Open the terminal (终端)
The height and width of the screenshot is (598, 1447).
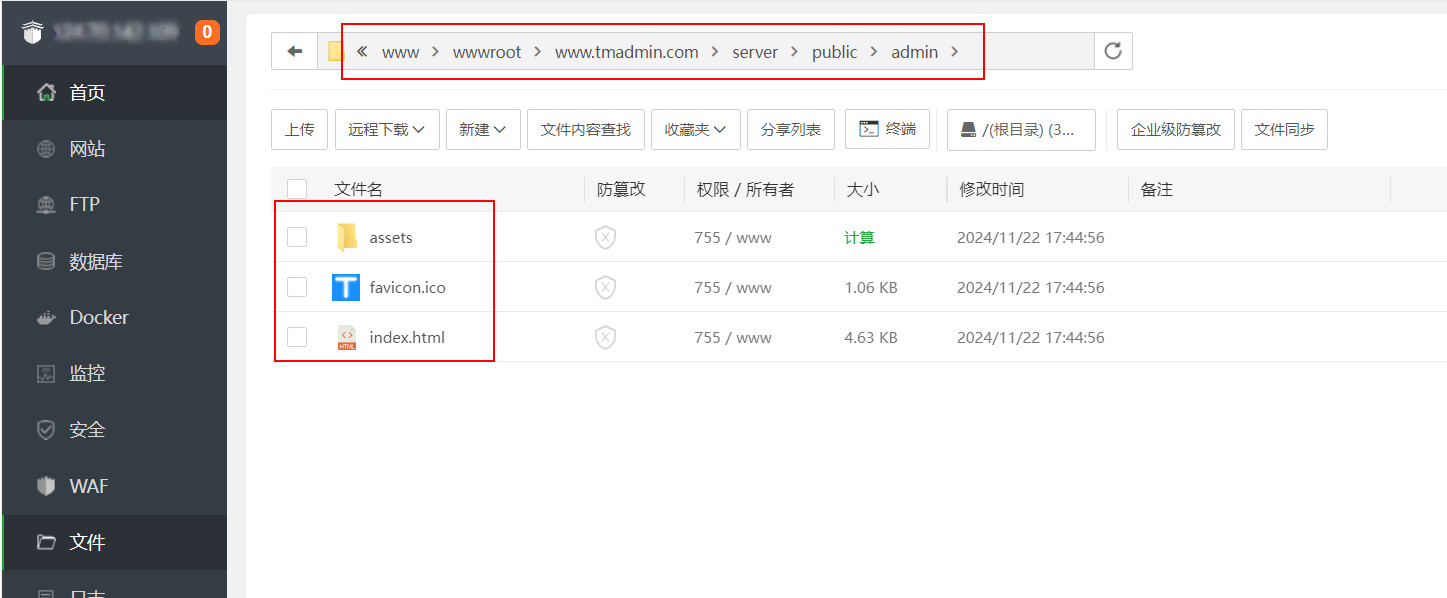tap(887, 129)
